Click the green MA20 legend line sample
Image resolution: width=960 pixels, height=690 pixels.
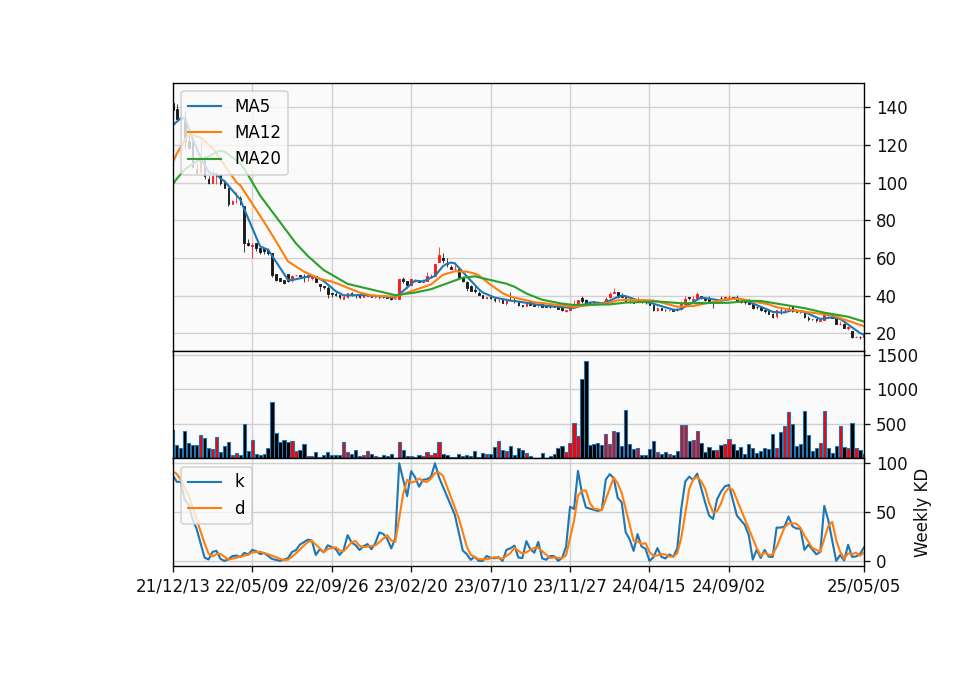(x=204, y=159)
